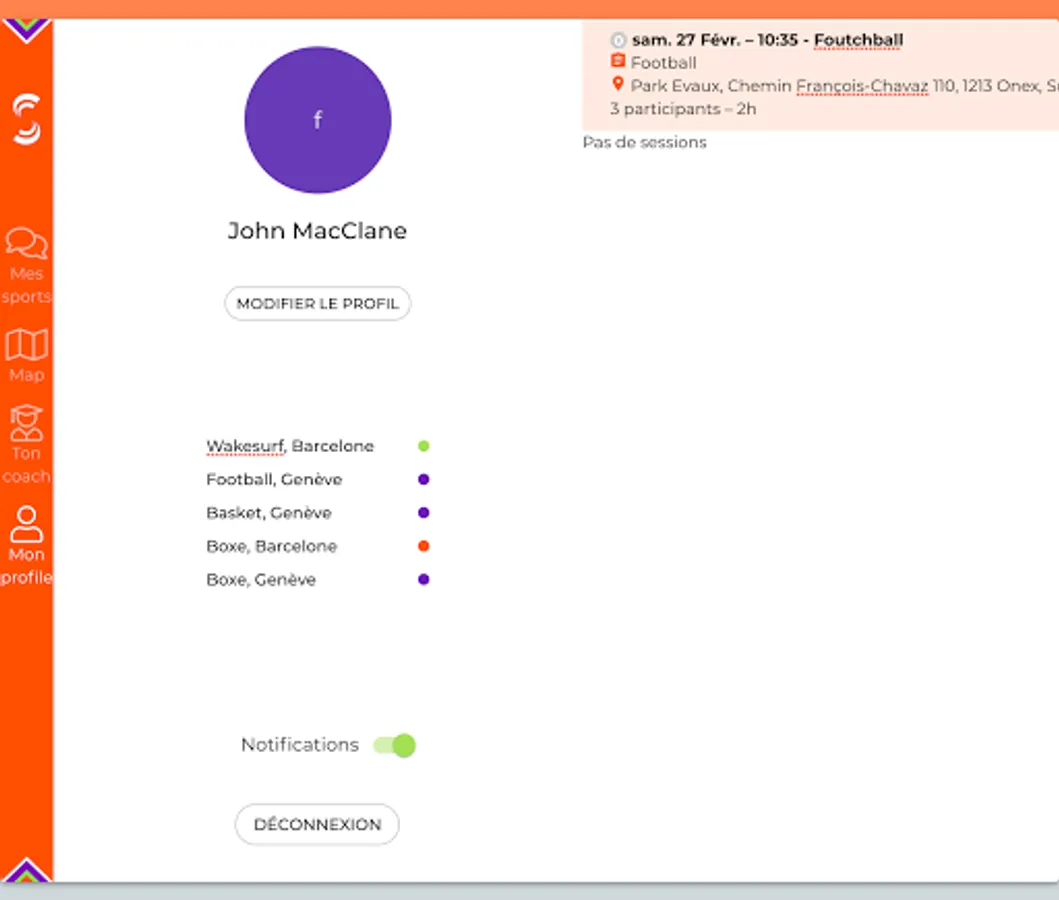
Task: Open Mes sports chat icon in sidebar
Action: point(26,244)
